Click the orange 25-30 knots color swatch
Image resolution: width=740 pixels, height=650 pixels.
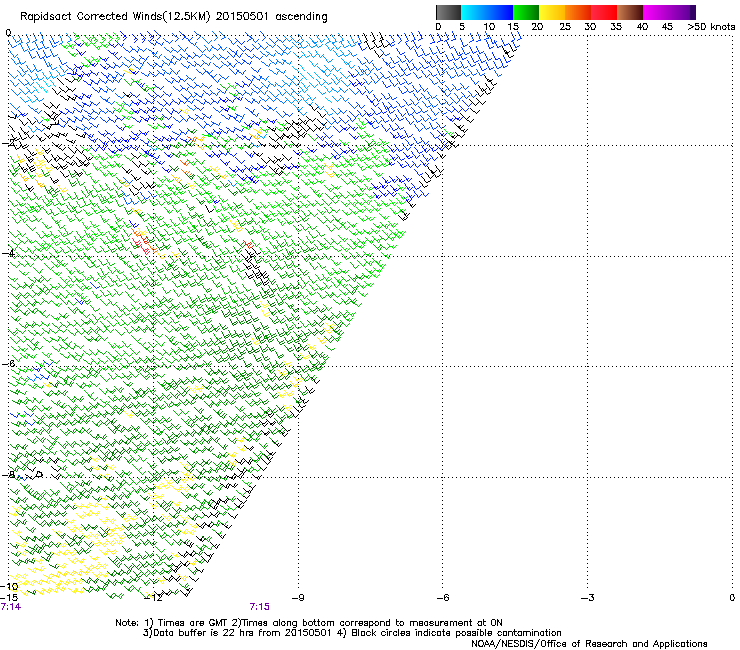coord(578,12)
